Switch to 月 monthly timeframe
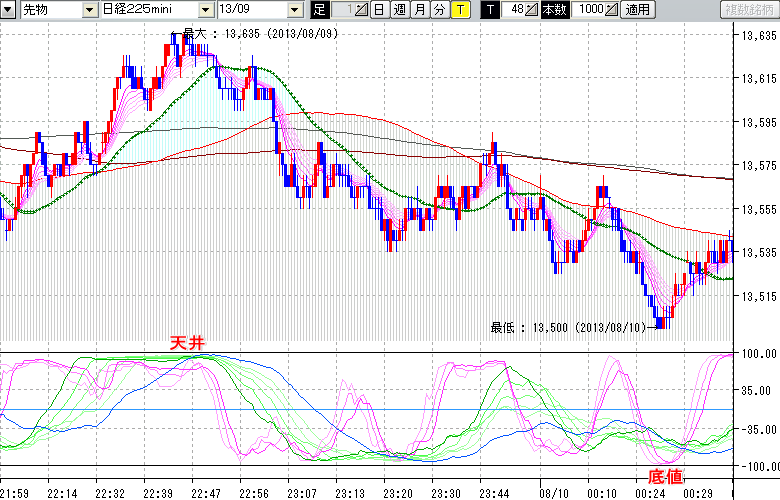This screenshot has height=500, width=780. pos(419,10)
